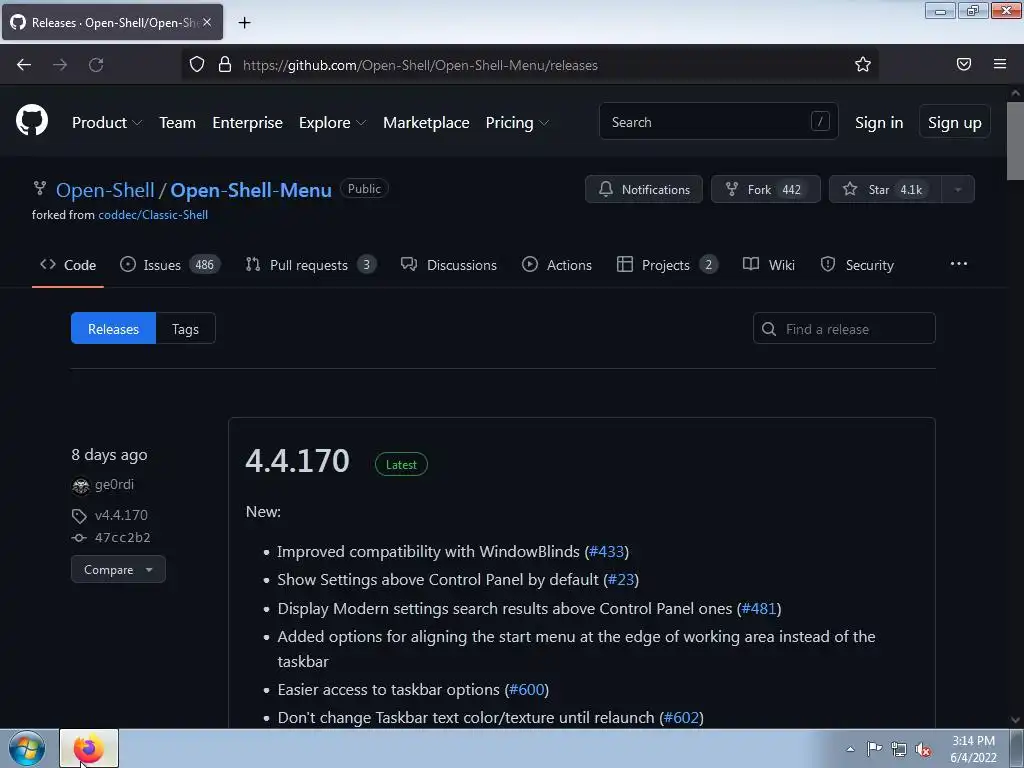The image size is (1024, 768).
Task: Open issue #600 link
Action: point(526,690)
